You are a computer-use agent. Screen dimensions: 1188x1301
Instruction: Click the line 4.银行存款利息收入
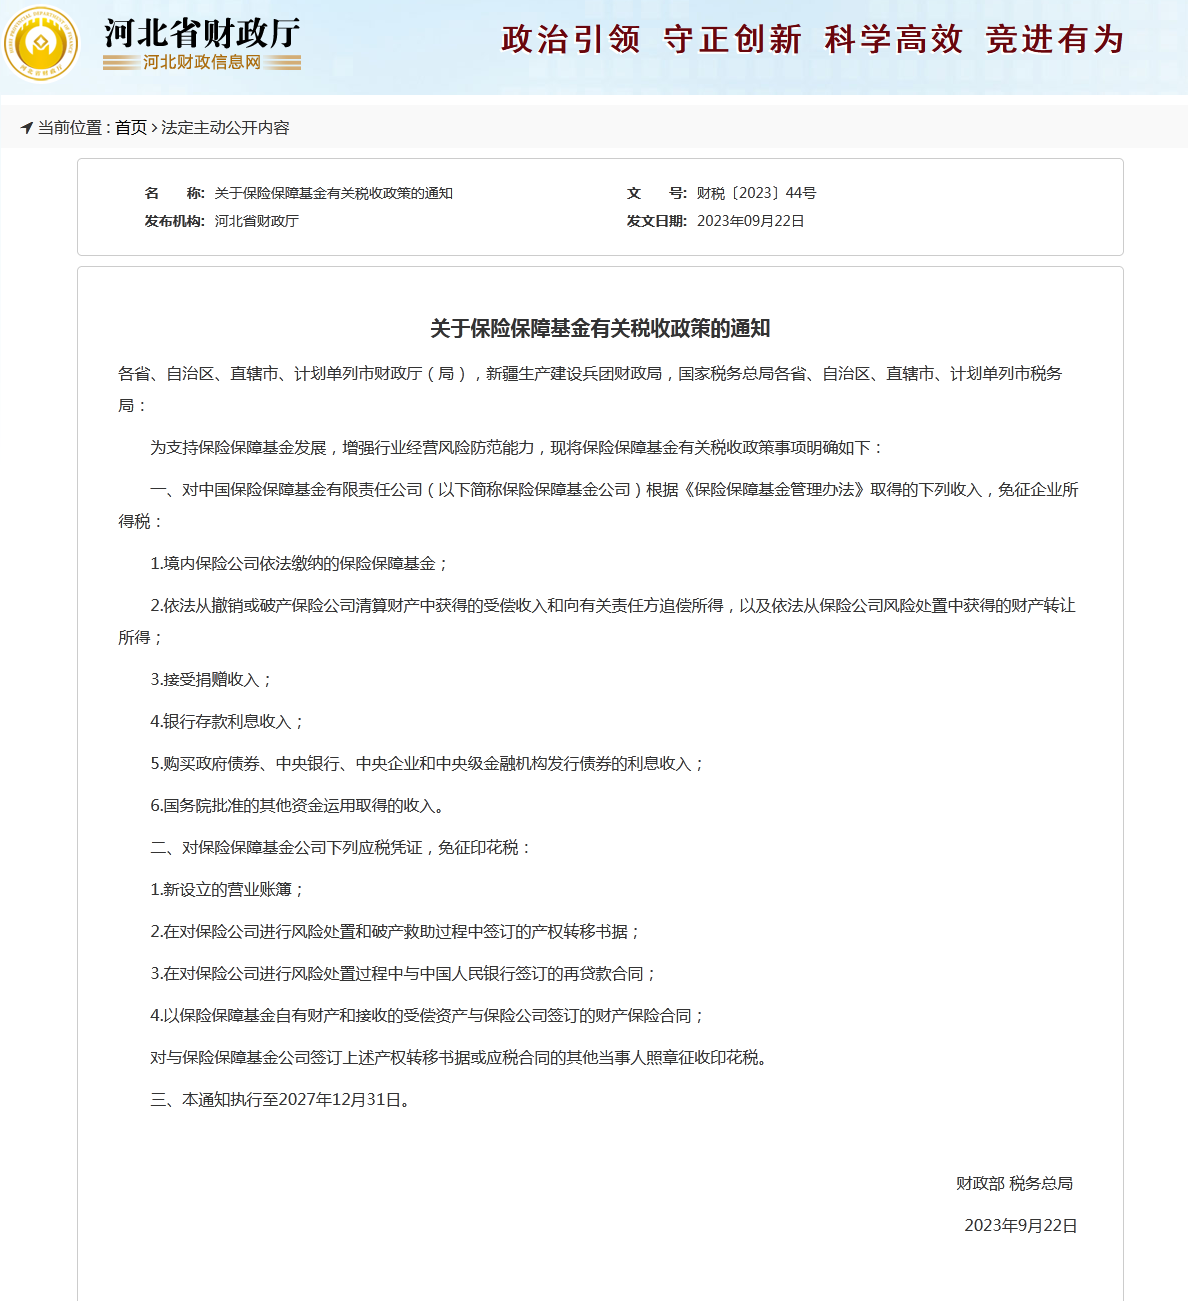[227, 722]
